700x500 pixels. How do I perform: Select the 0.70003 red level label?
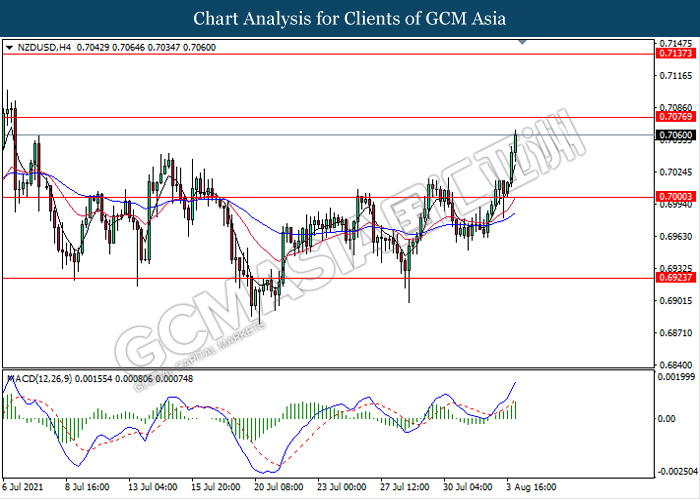(x=676, y=196)
